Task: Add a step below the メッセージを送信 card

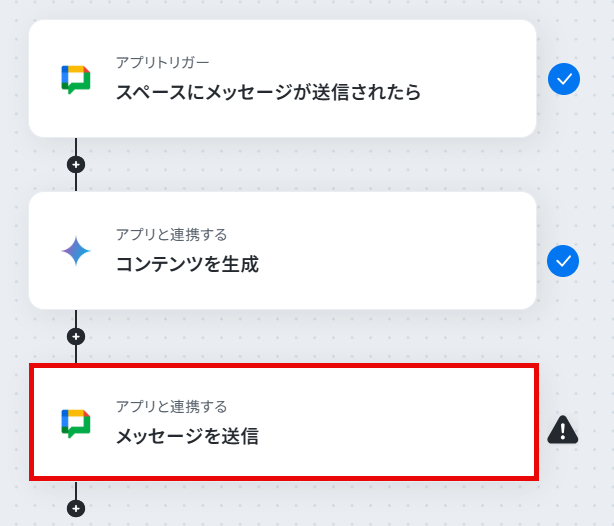Action: click(x=76, y=508)
